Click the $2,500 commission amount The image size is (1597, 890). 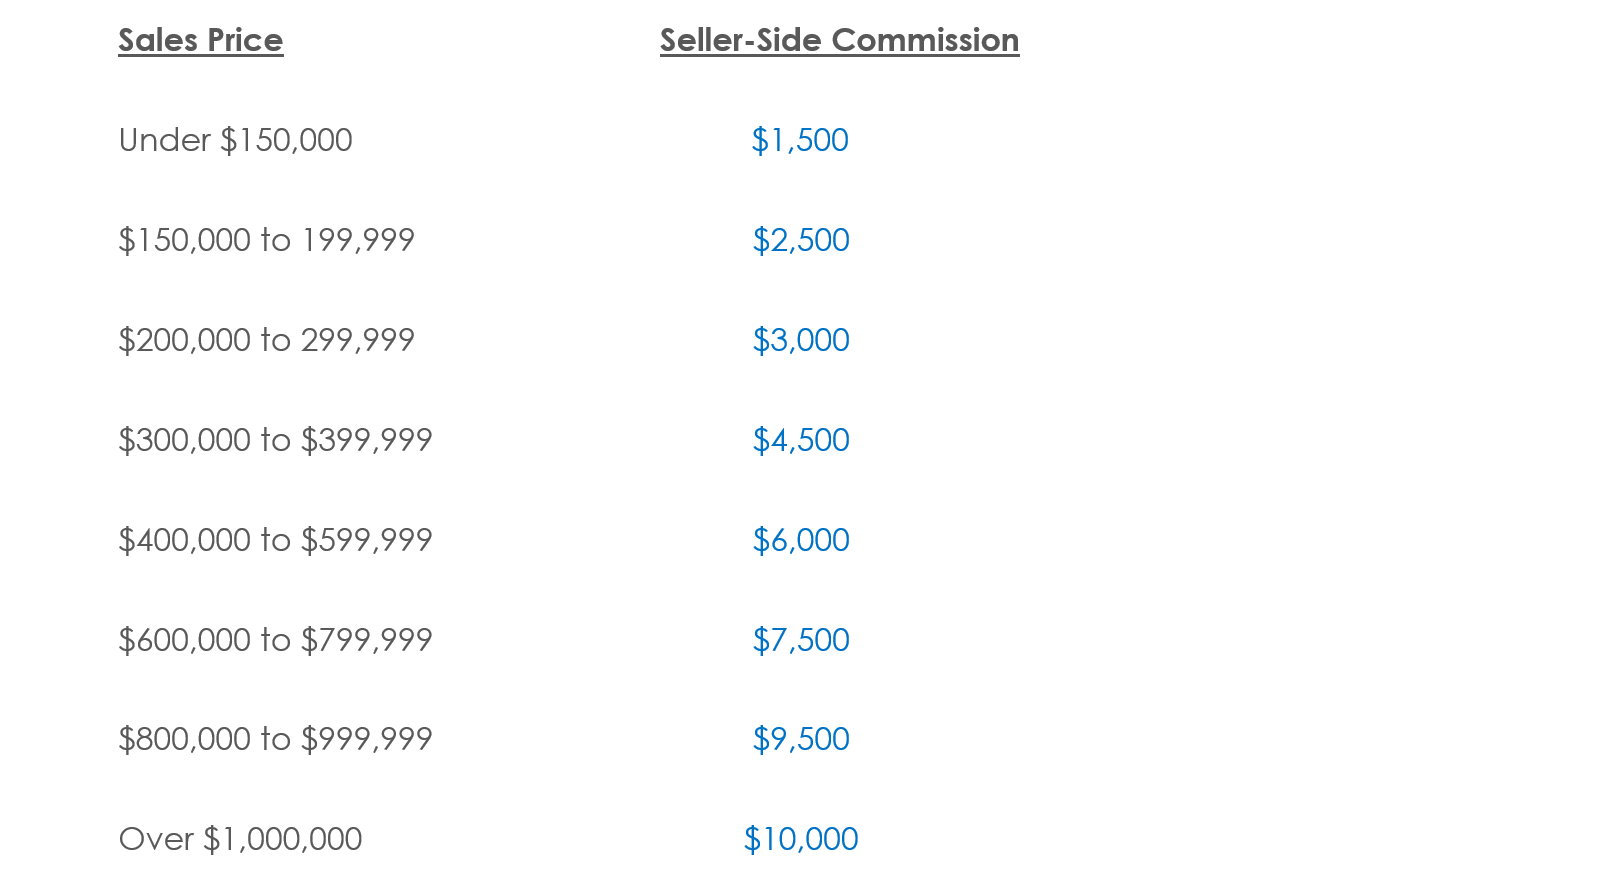point(801,240)
